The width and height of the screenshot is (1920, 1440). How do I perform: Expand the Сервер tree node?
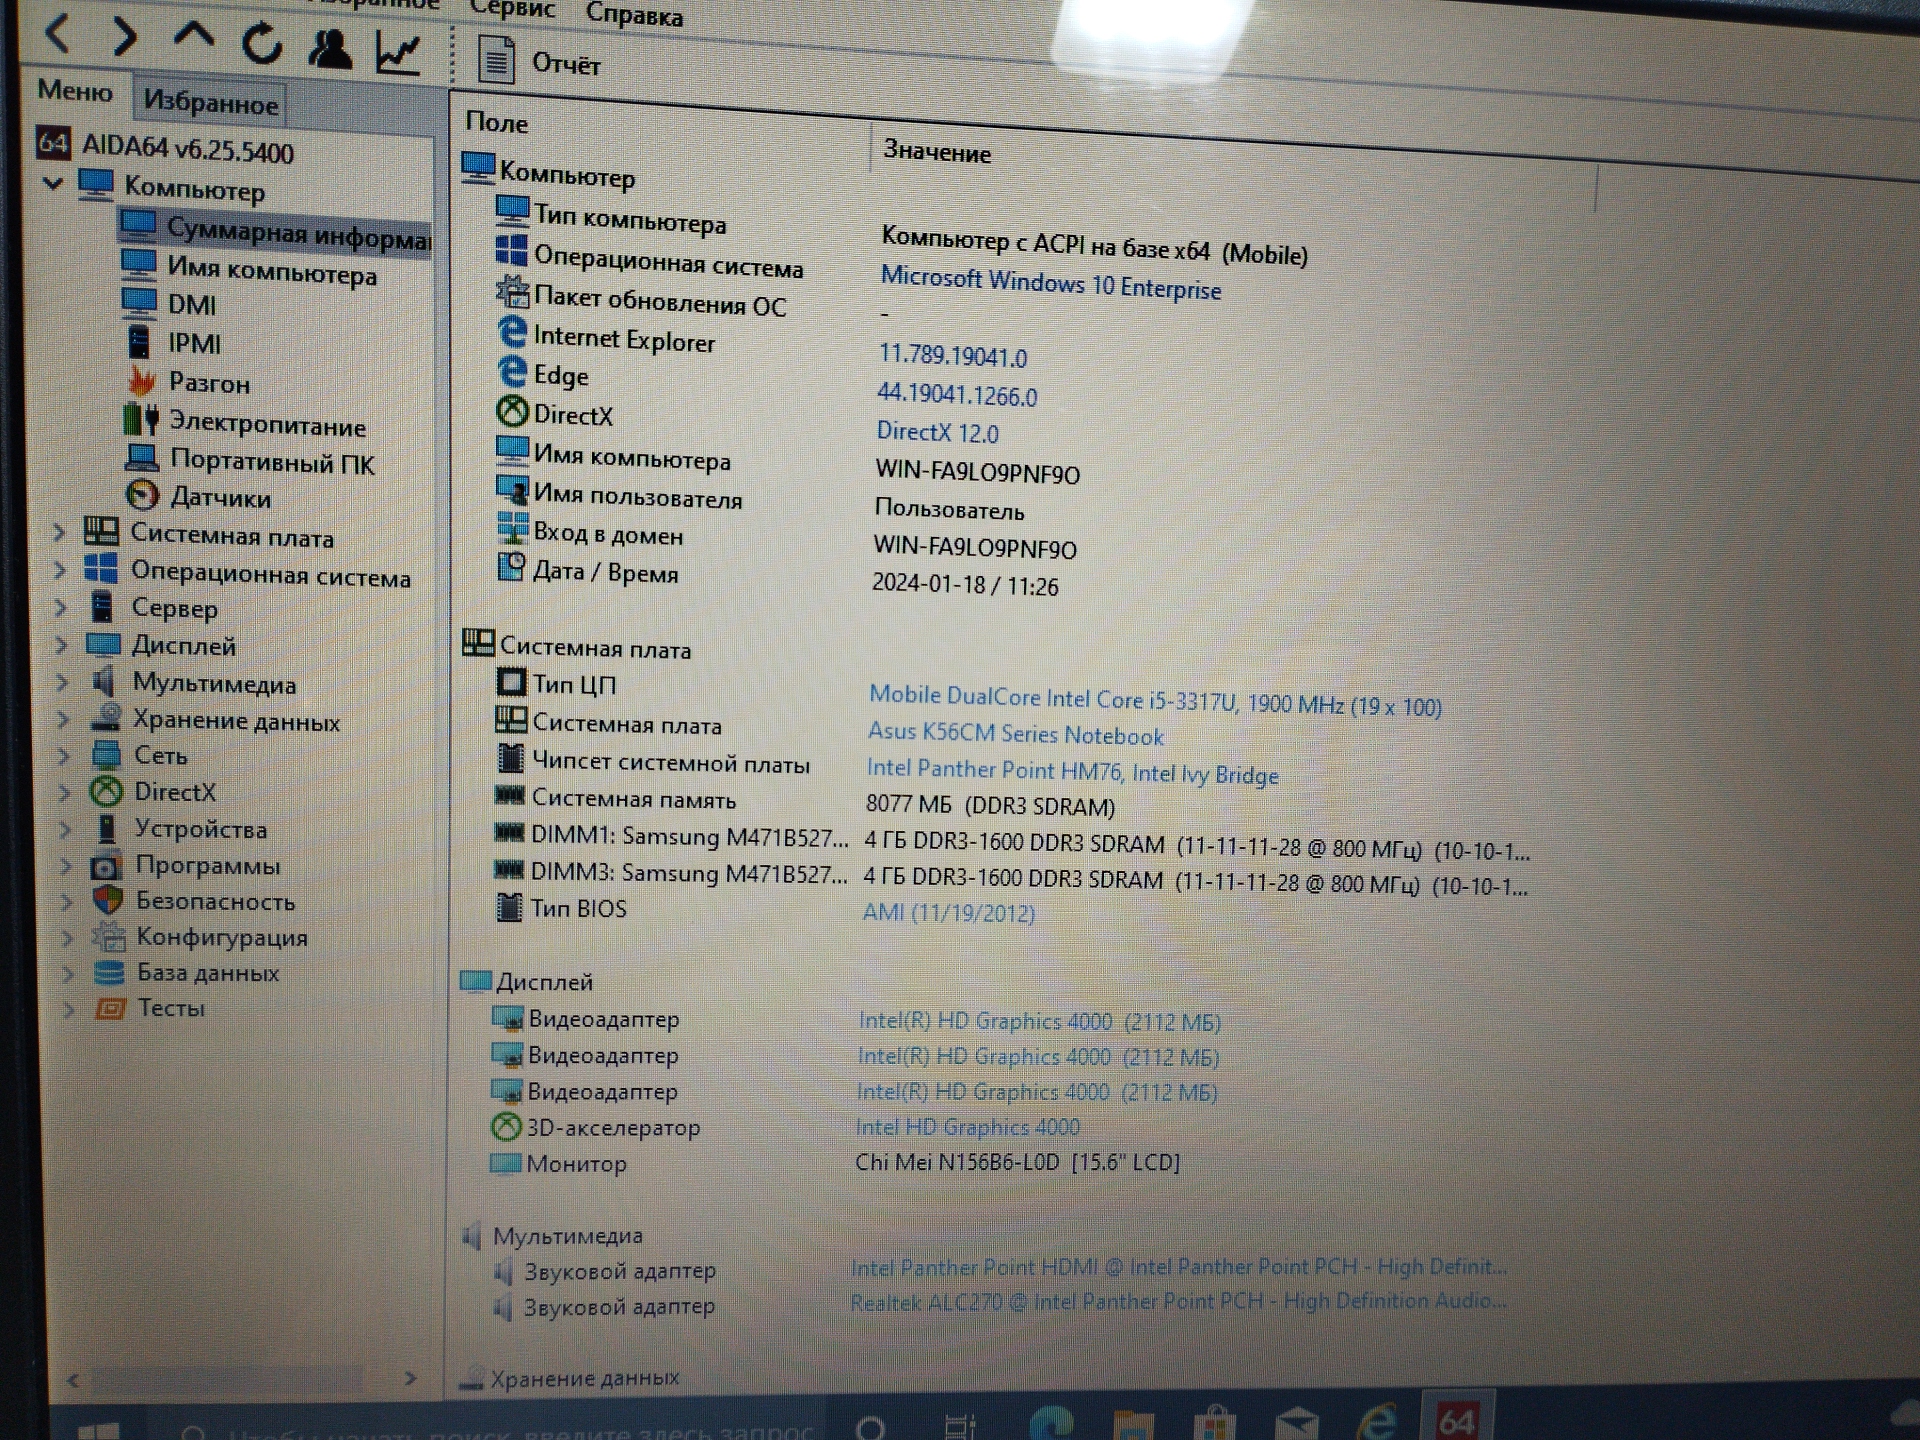[x=60, y=608]
